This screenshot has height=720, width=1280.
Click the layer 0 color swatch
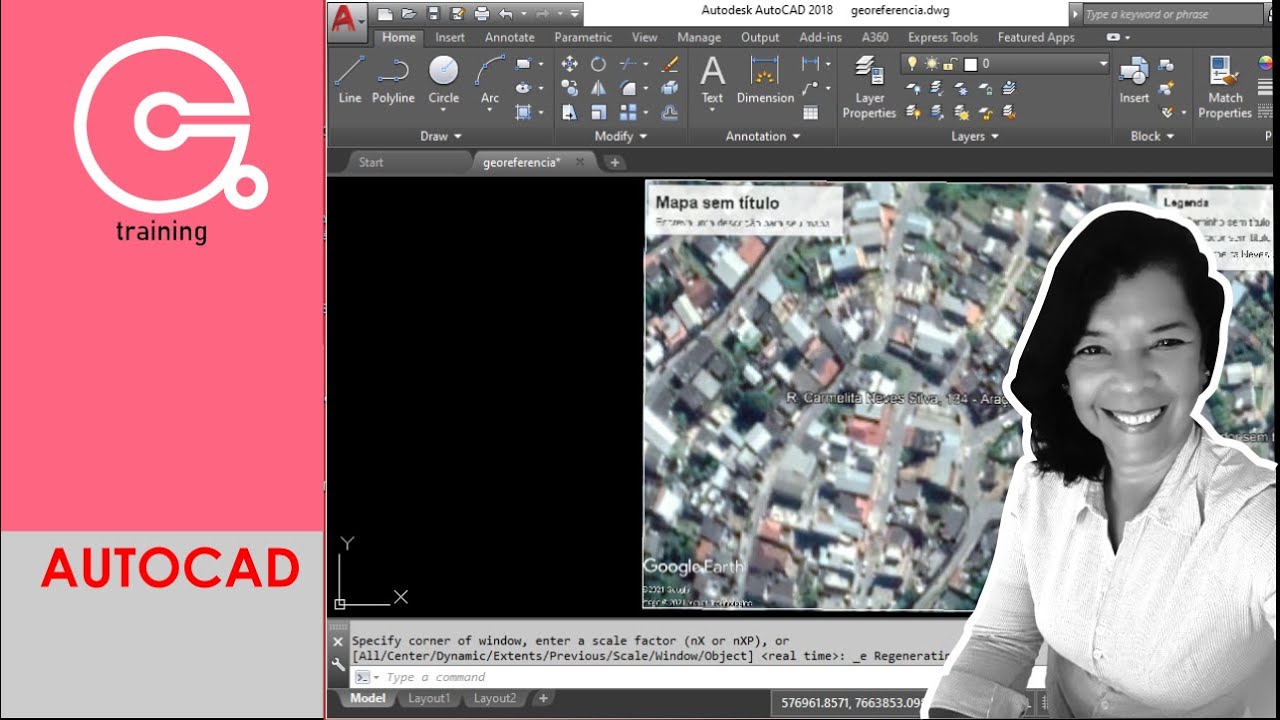click(970, 64)
